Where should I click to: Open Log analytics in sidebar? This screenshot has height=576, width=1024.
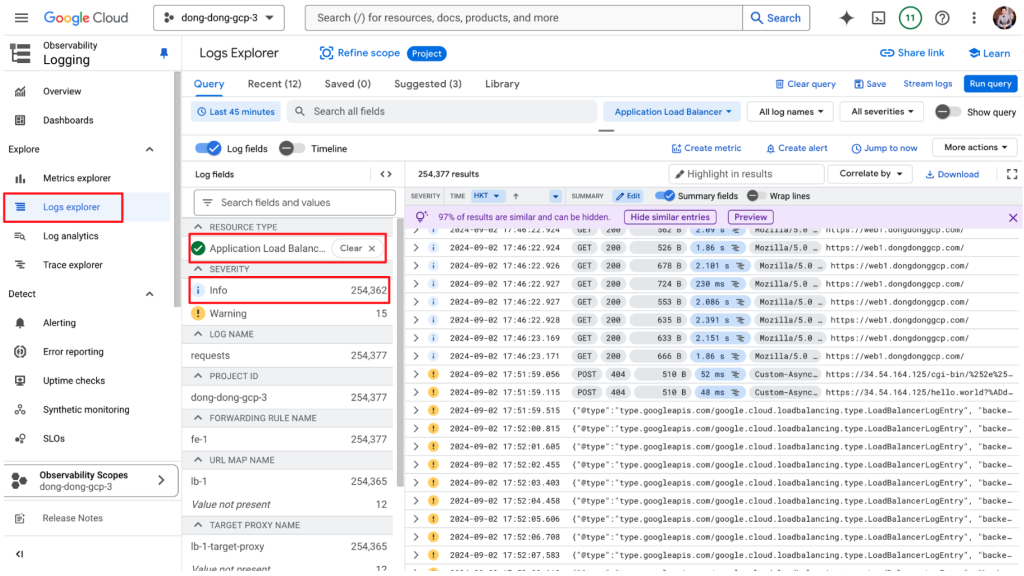pos(71,236)
